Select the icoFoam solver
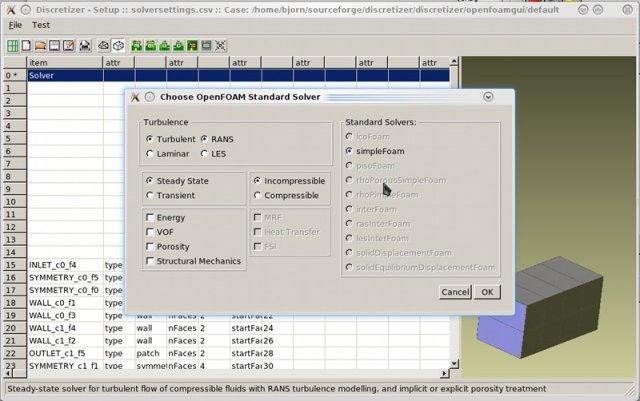This screenshot has height=401, width=640. tap(367, 136)
